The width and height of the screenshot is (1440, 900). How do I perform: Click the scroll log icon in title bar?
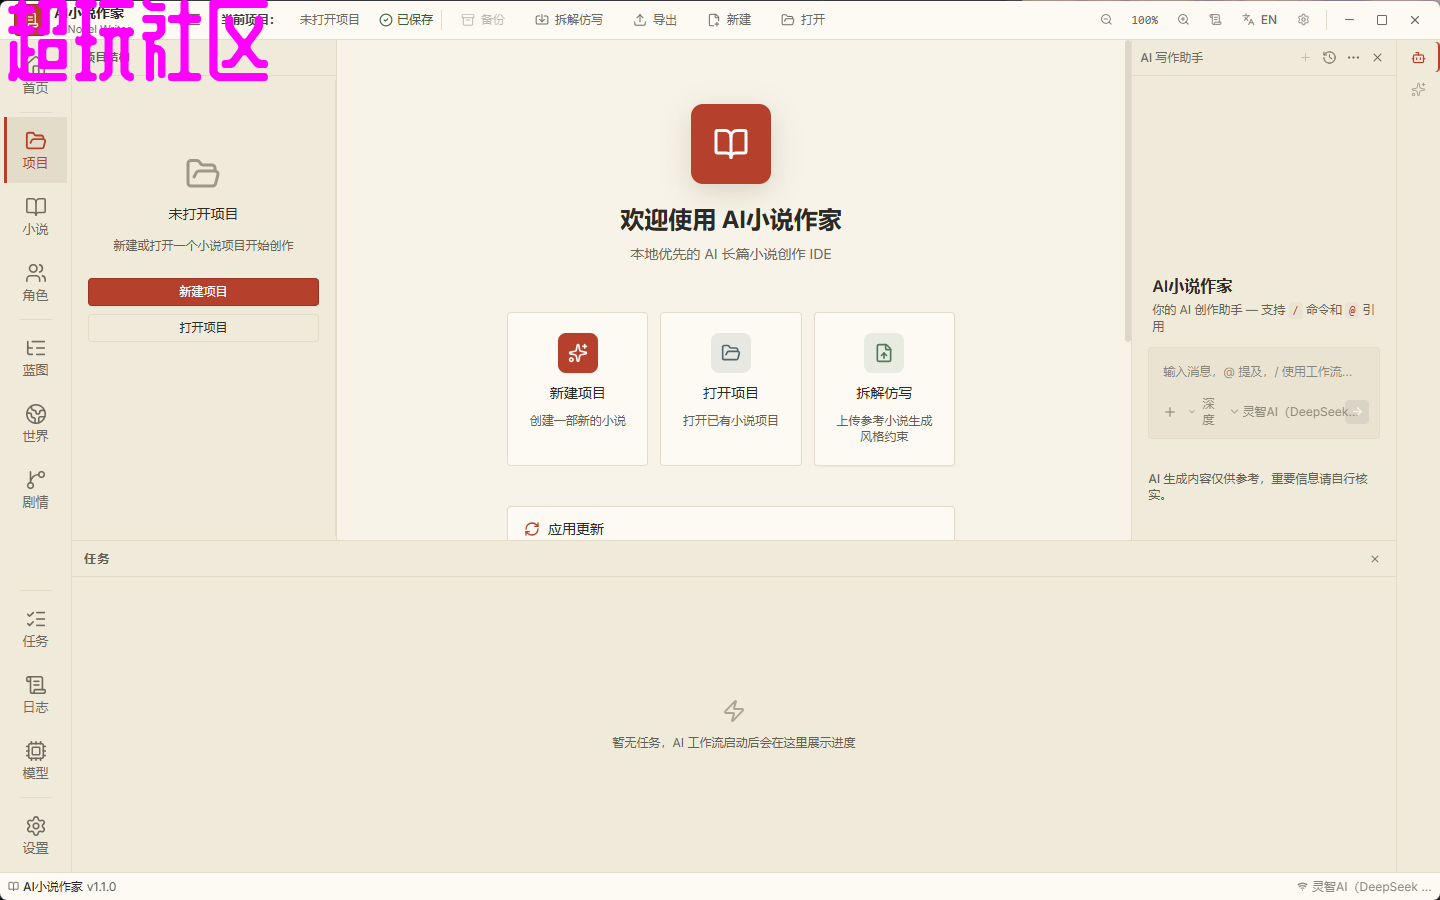[x=1215, y=20]
